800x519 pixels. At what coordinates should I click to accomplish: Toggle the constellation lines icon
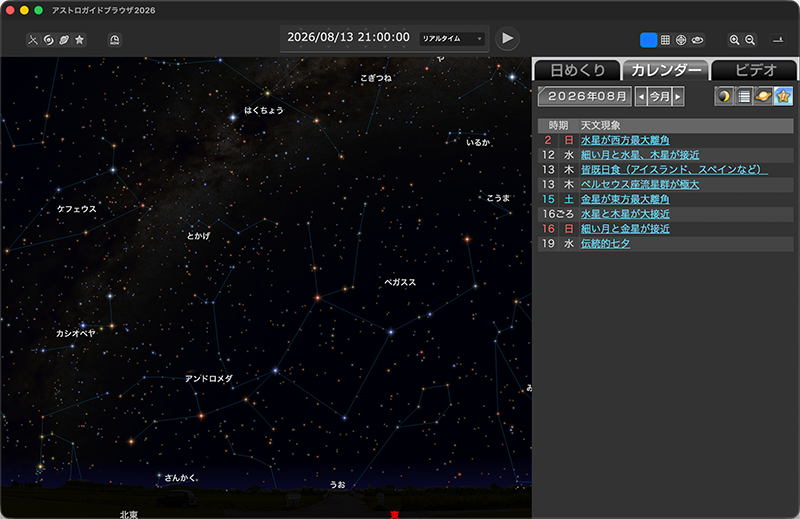click(x=32, y=40)
